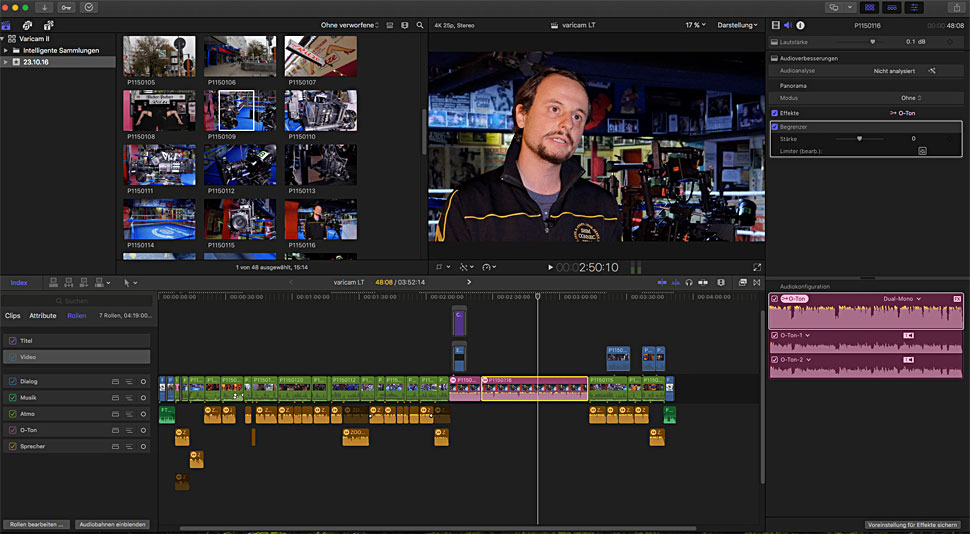Open the keyword editor key icon
Image resolution: width=970 pixels, height=534 pixels.
pyautogui.click(x=68, y=7)
